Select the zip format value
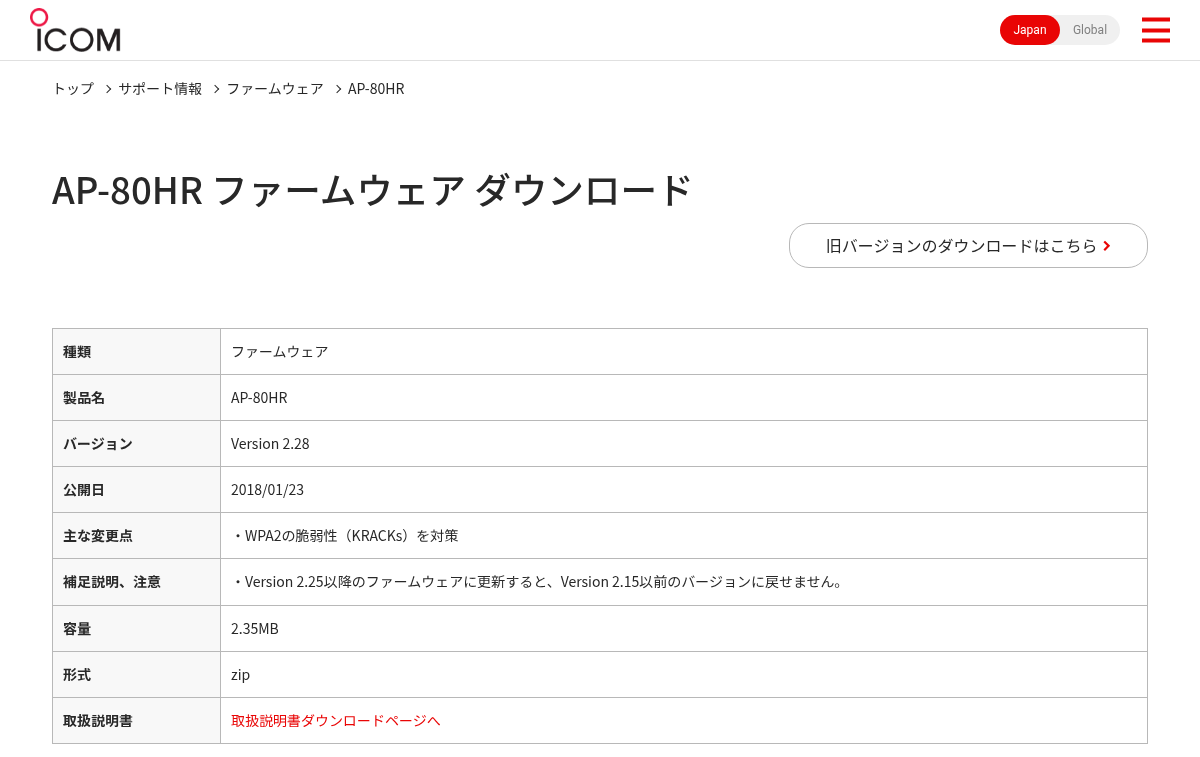1200x757 pixels. (240, 674)
